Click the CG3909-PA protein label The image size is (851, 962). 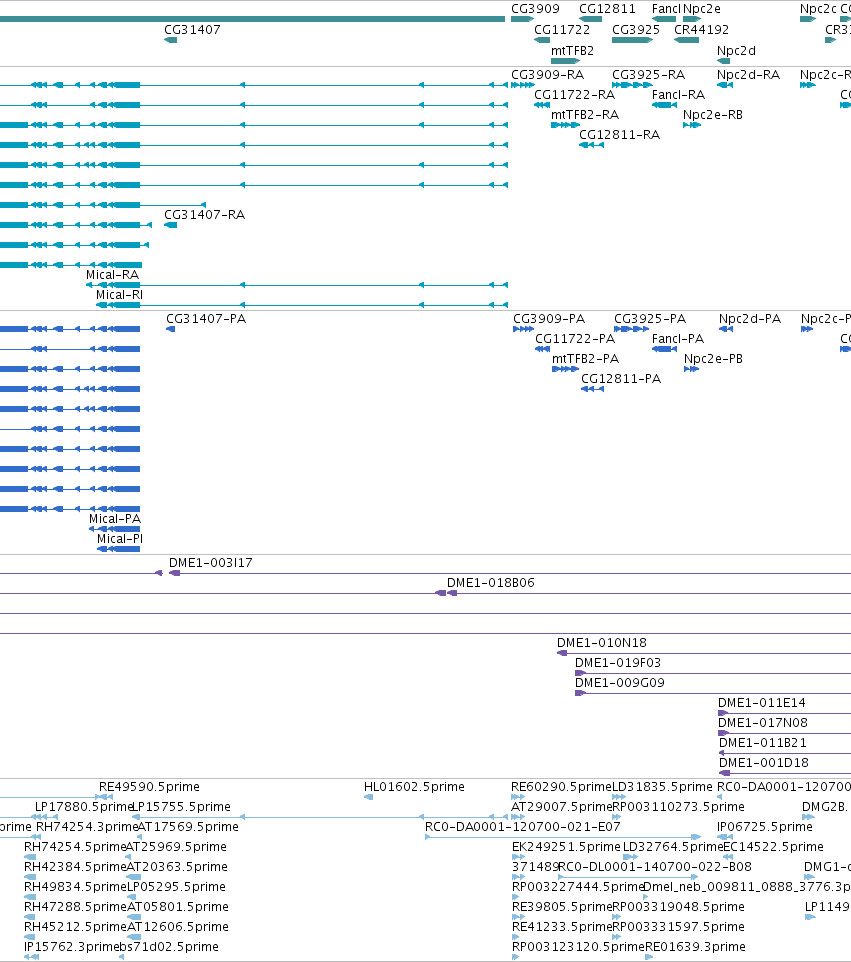tap(549, 319)
